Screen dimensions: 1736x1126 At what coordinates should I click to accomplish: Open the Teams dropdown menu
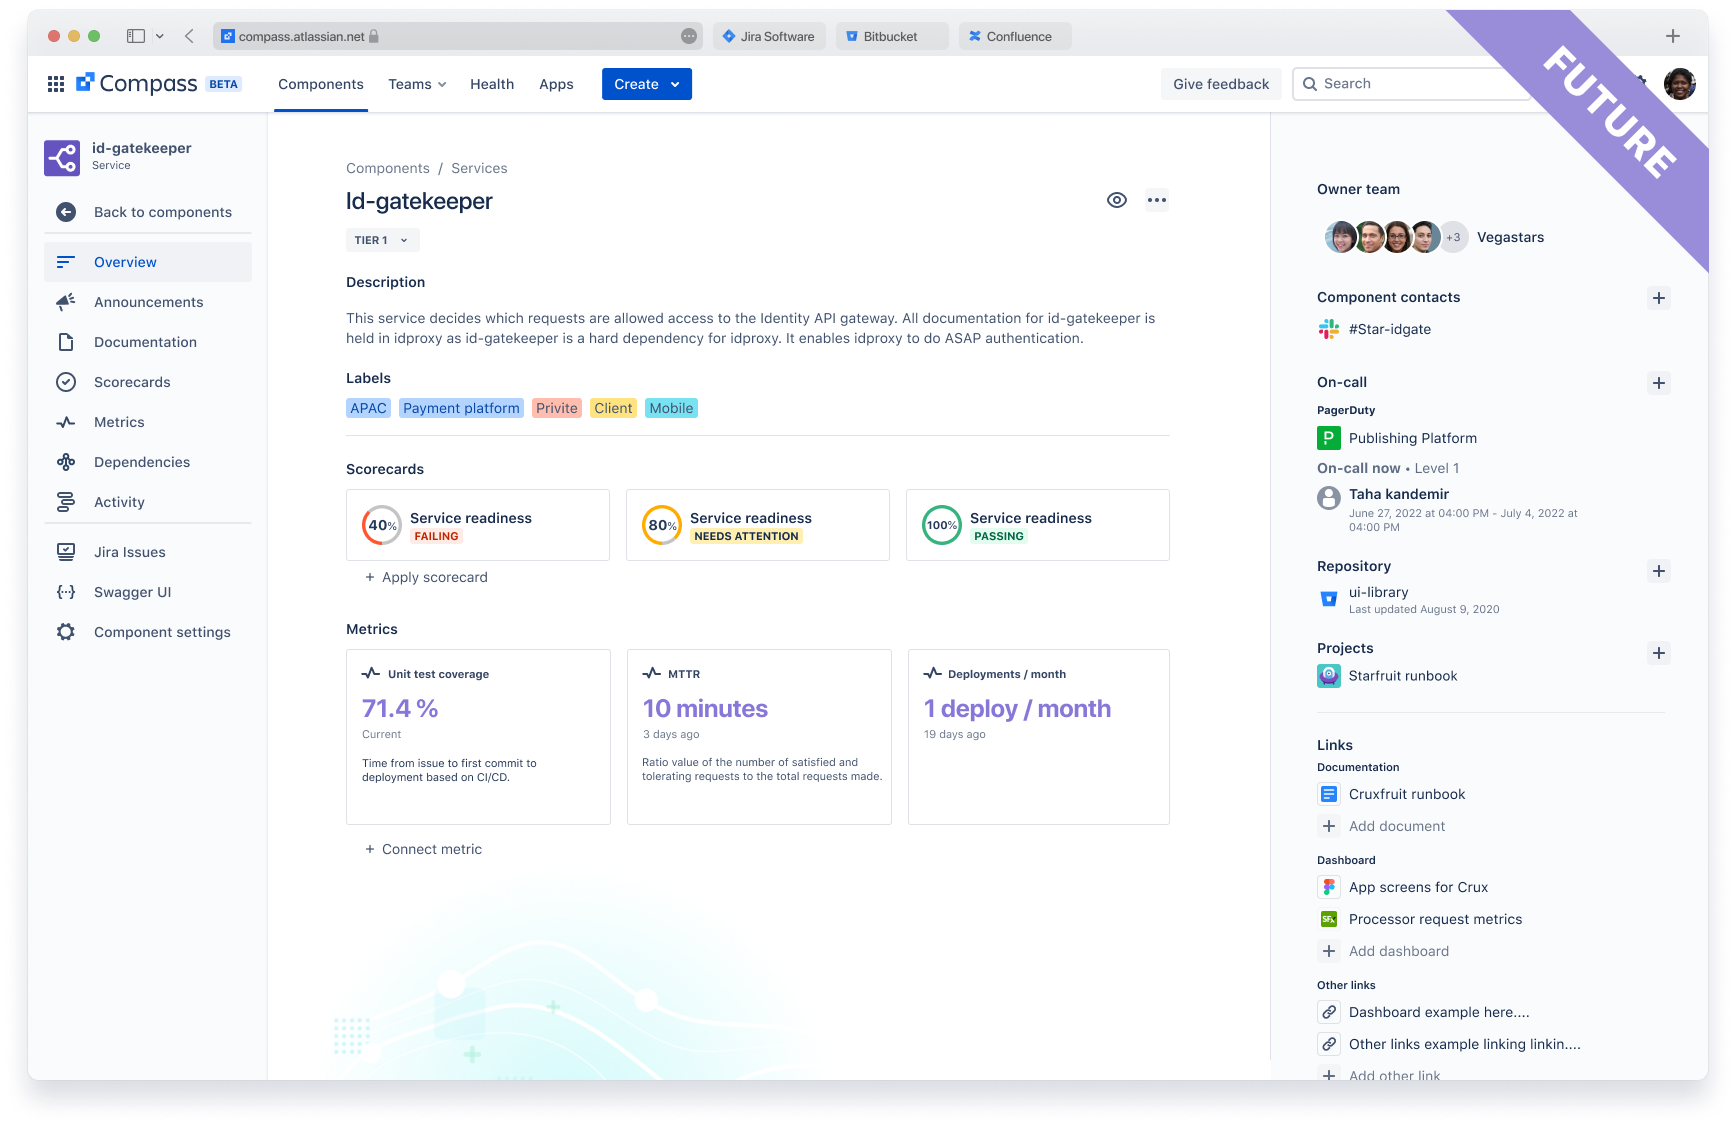417,84
